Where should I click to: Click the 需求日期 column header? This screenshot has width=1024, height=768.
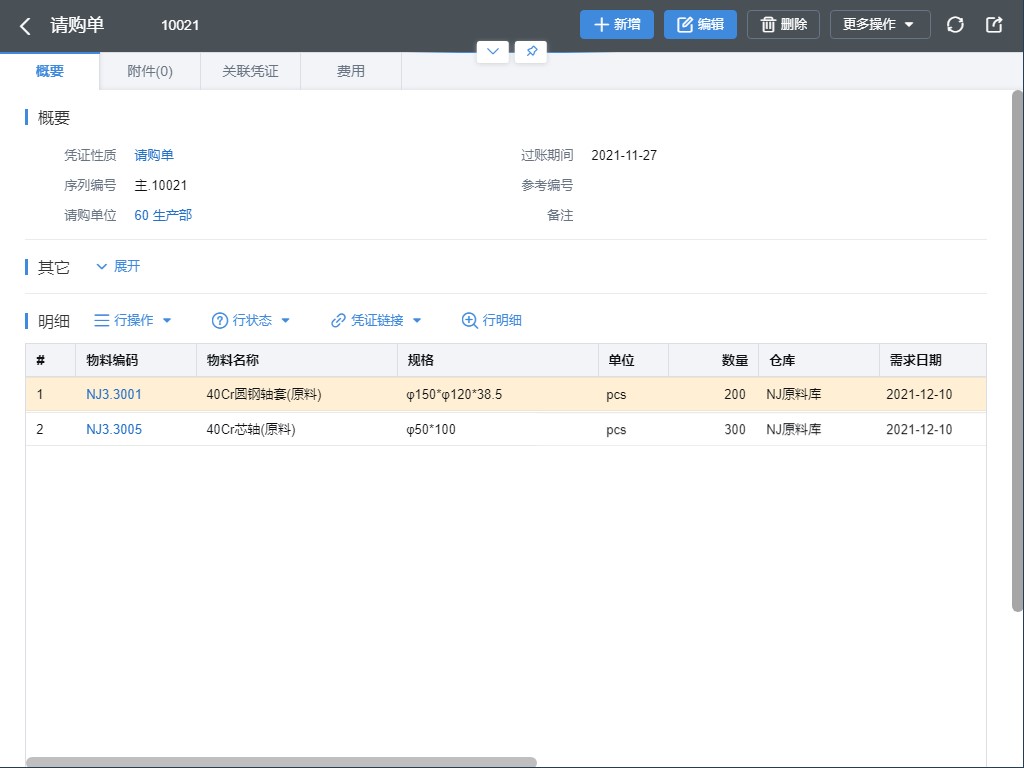pos(933,360)
